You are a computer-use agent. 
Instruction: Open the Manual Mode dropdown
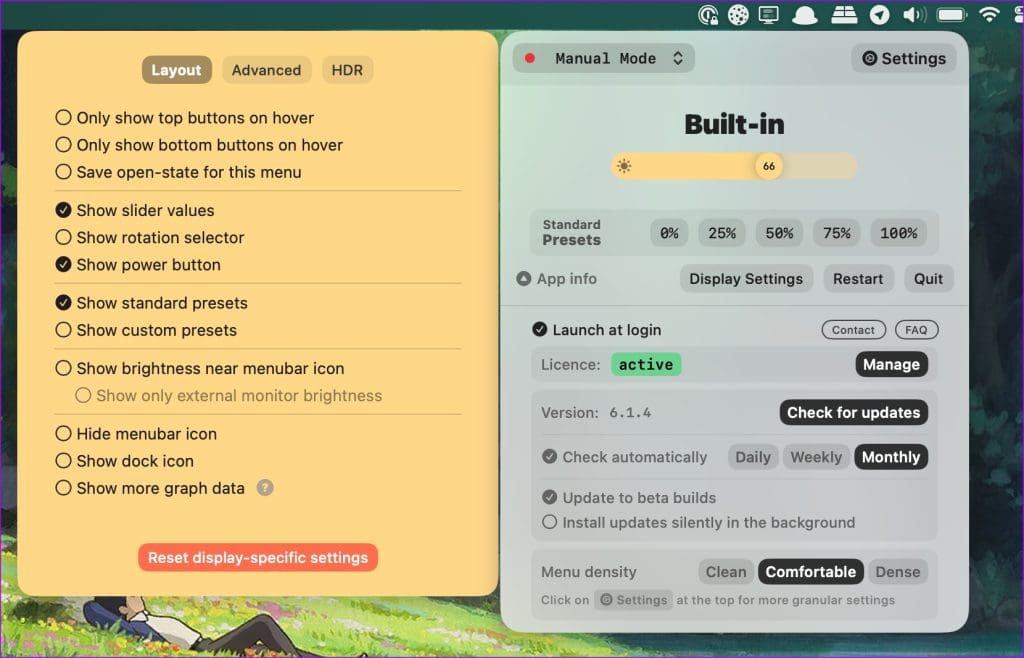coord(603,58)
